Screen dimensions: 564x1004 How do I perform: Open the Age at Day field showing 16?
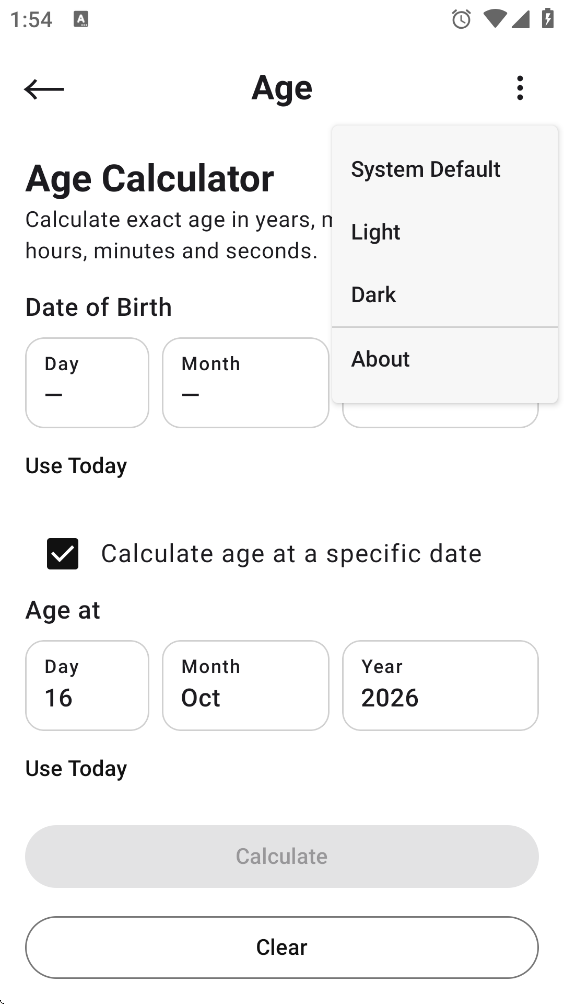(x=87, y=686)
